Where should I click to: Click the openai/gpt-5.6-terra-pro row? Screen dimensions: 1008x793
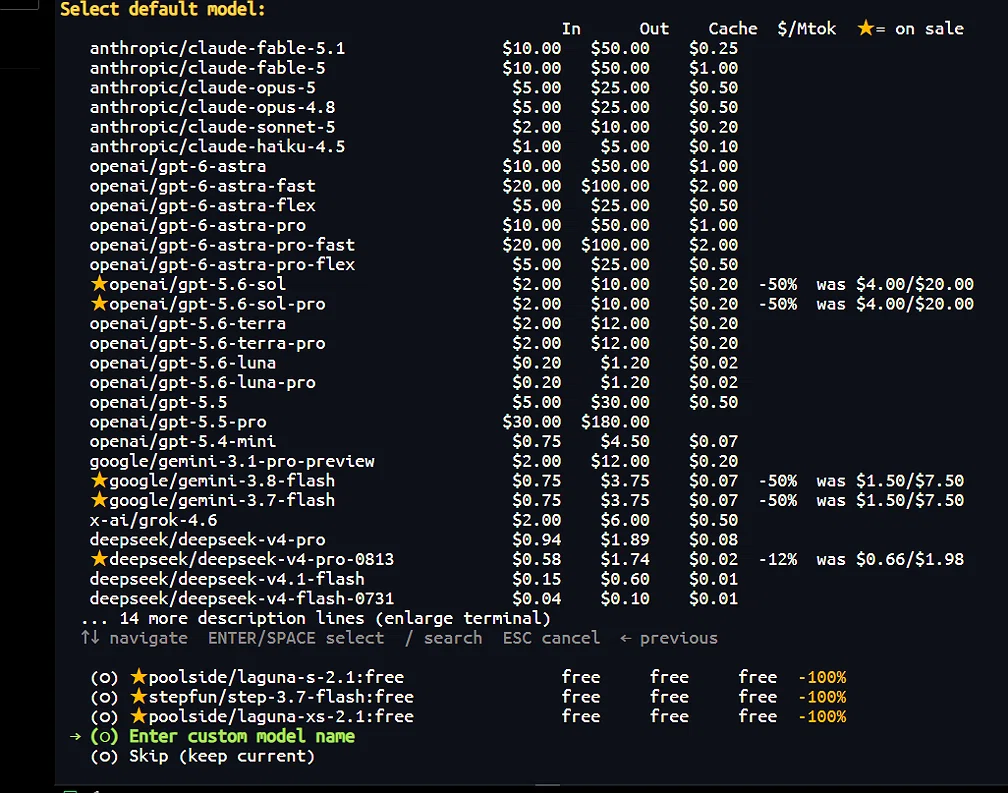(x=414, y=343)
